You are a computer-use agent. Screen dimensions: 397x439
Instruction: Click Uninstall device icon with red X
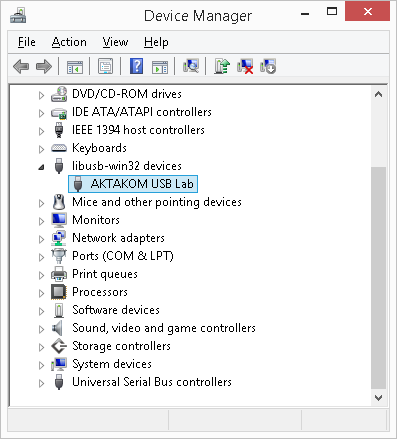click(x=245, y=66)
